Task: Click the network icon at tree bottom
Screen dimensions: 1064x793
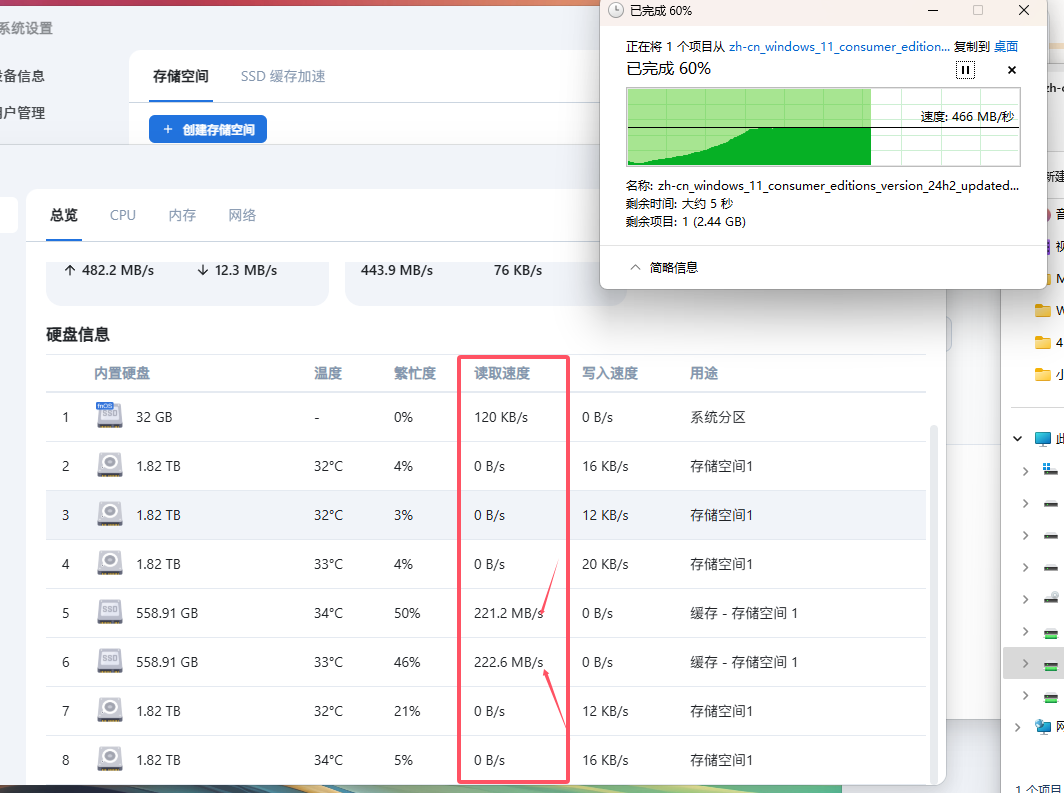Action: (1043, 727)
